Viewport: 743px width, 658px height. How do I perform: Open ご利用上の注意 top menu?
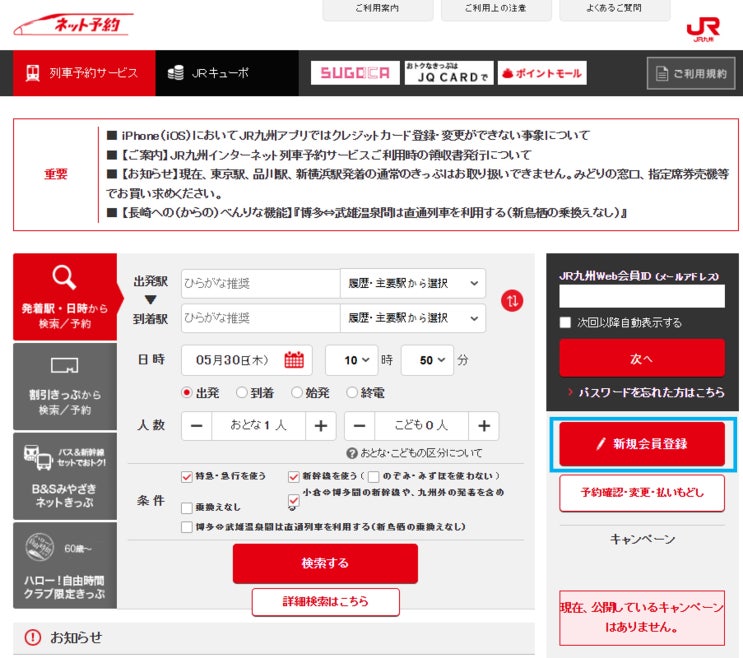tap(496, 9)
